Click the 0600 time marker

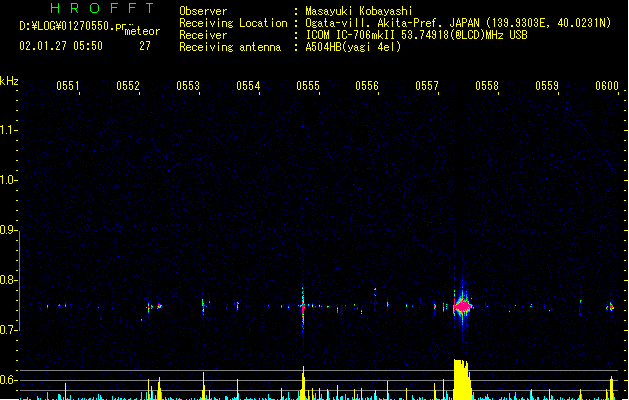pos(607,86)
